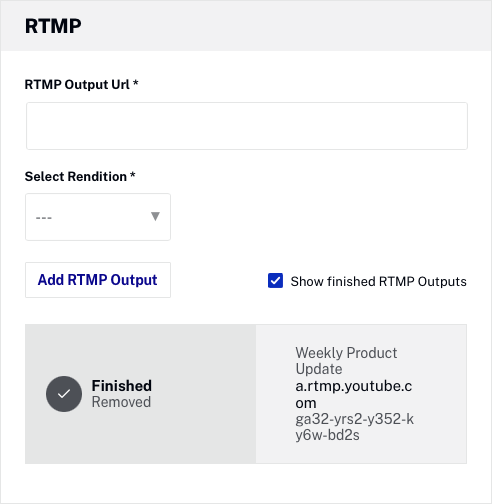The image size is (492, 504).
Task: Click the light gray output details panel
Action: pyautogui.click(x=361, y=394)
